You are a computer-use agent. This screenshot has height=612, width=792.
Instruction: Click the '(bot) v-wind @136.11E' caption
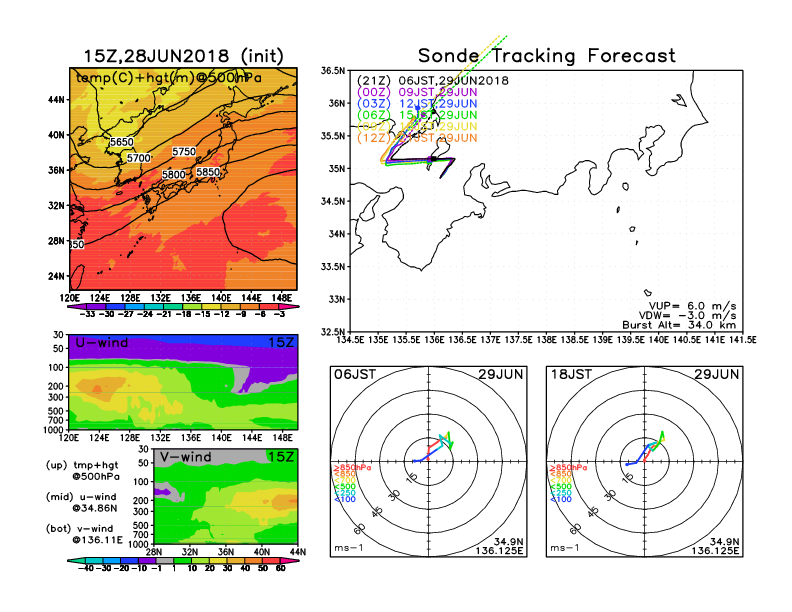(x=84, y=534)
